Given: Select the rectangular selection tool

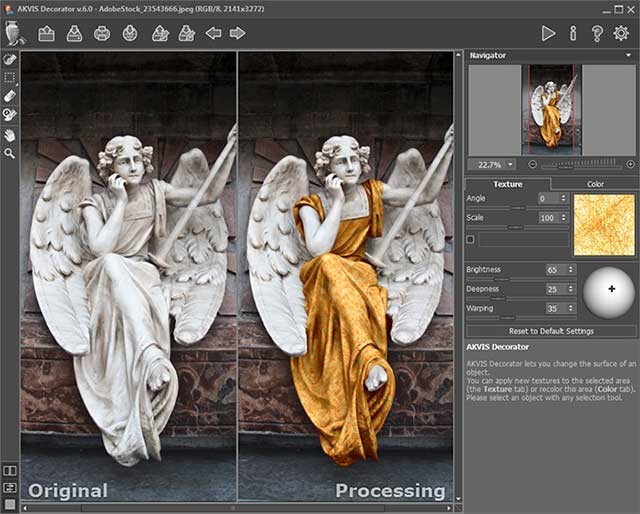Looking at the screenshot, I should pyautogui.click(x=10, y=77).
